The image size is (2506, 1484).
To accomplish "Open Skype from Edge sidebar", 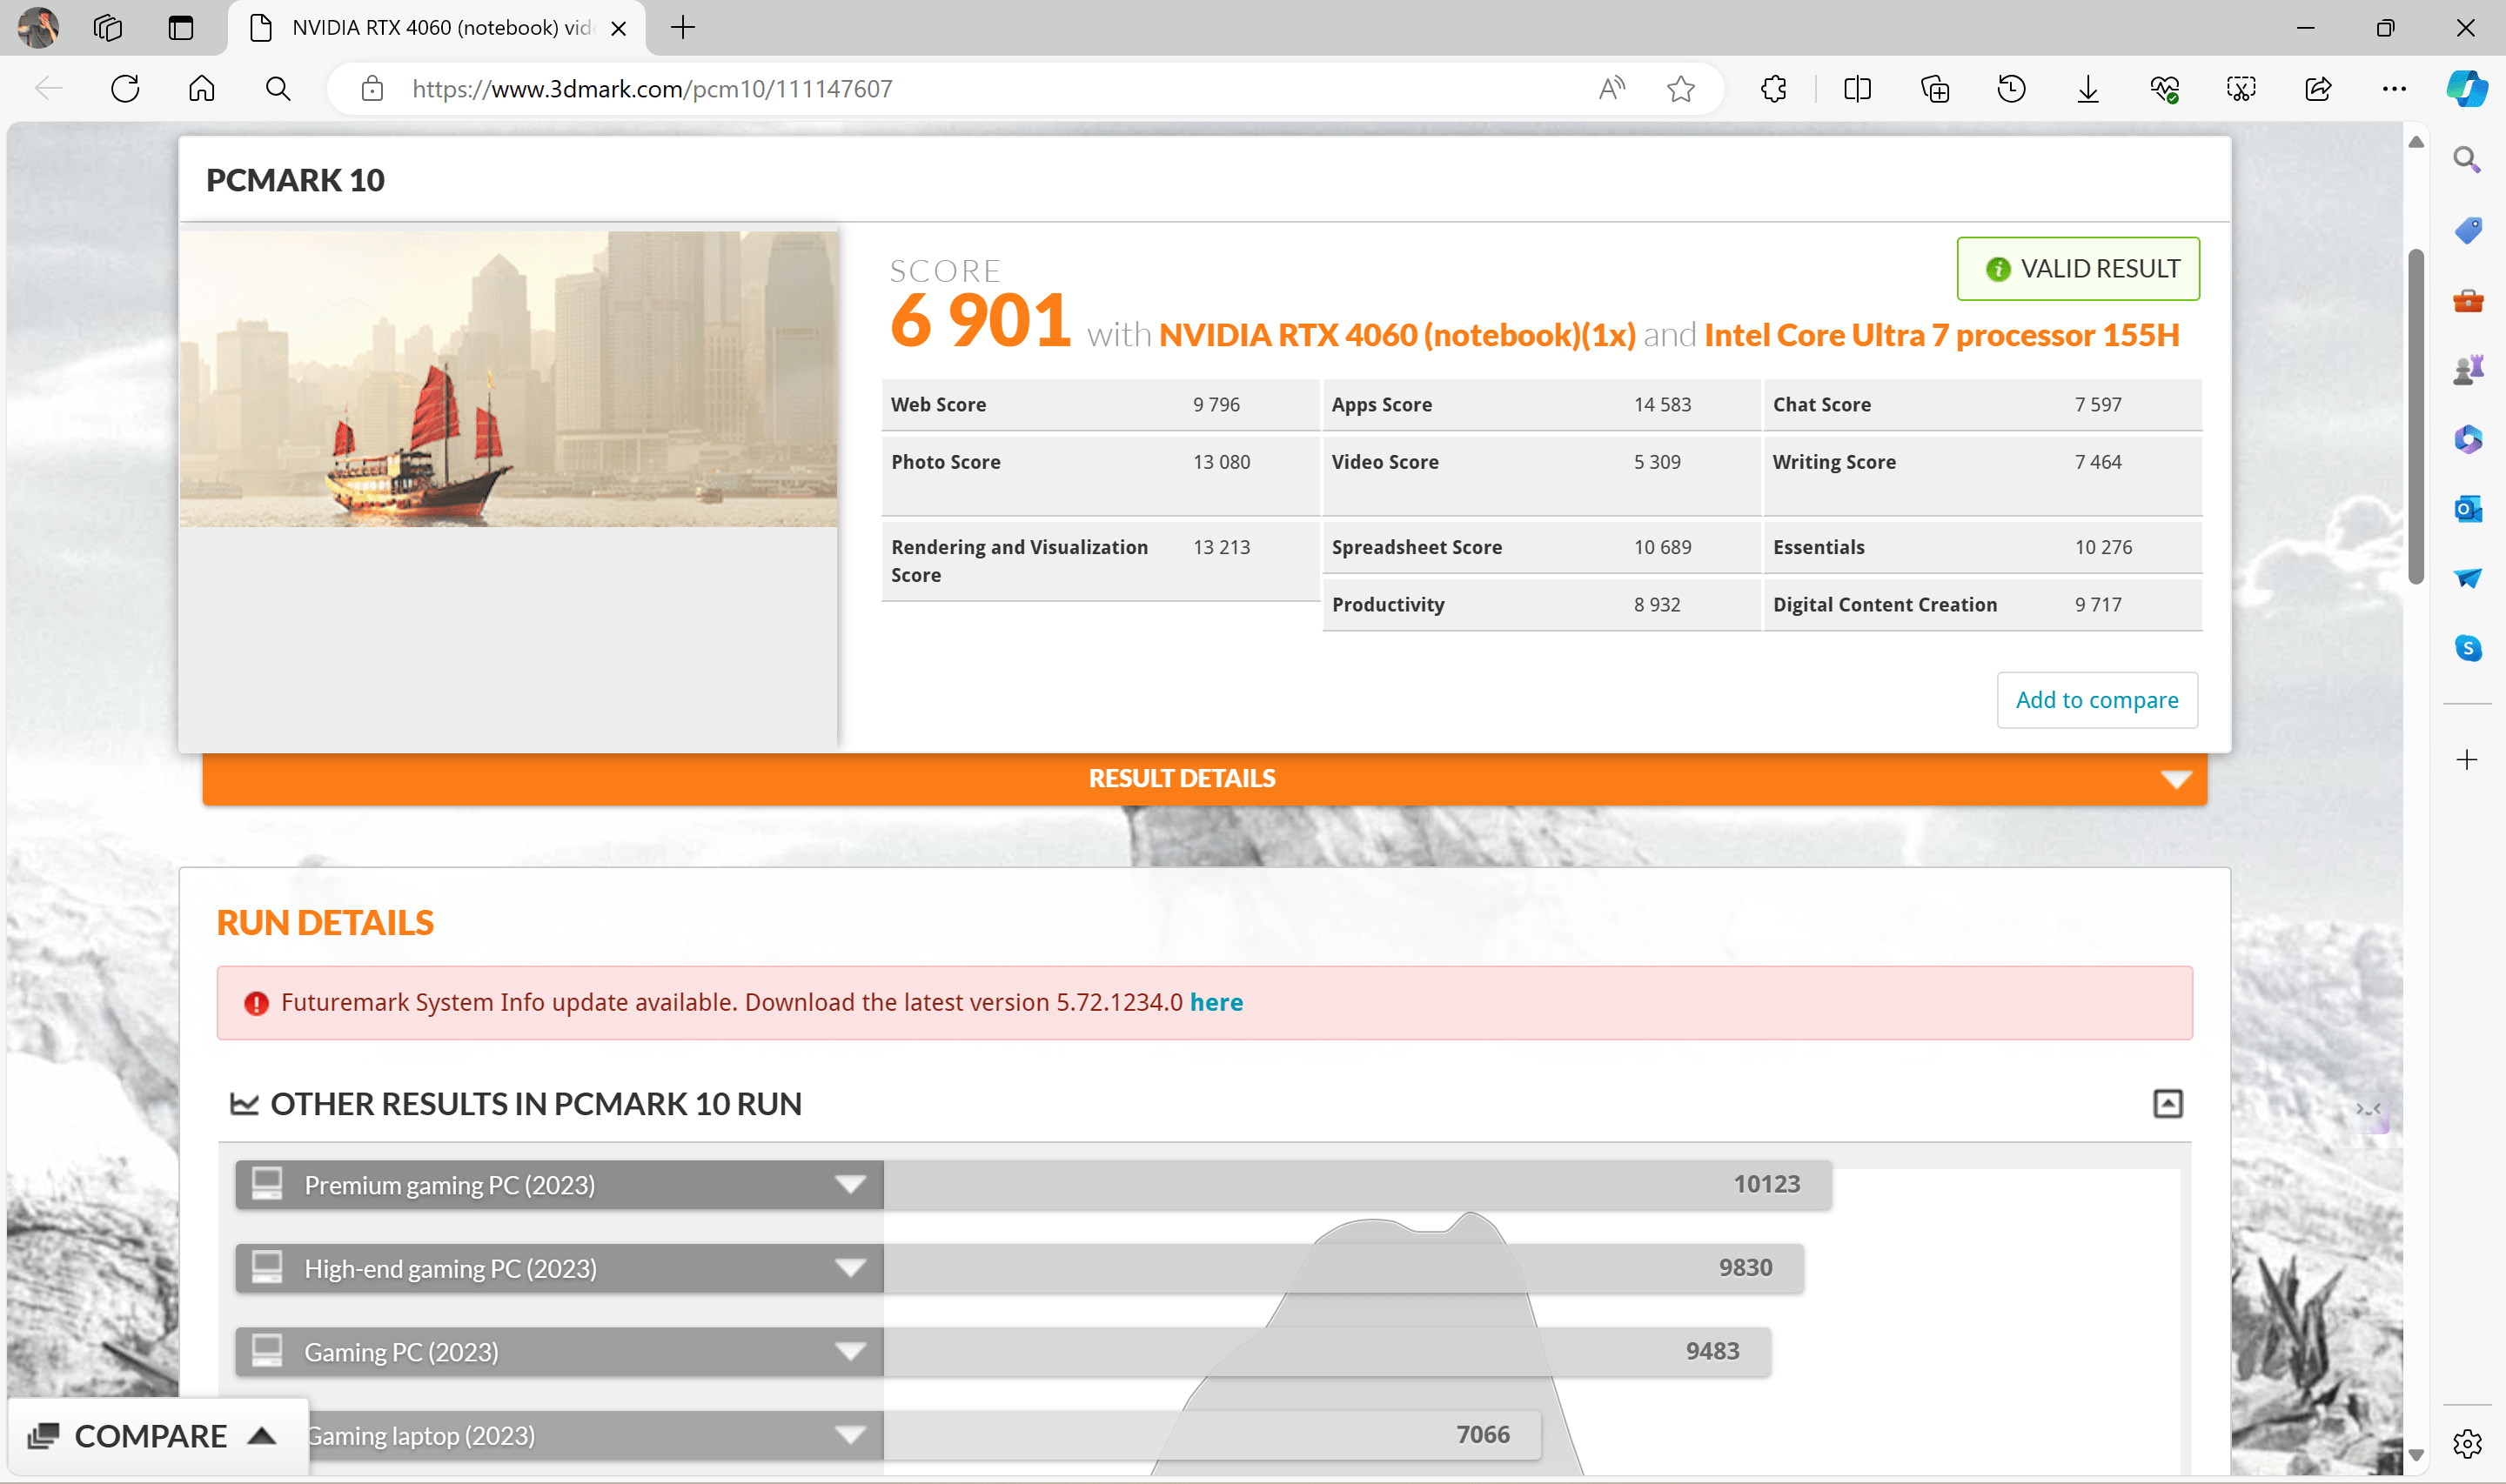I will [x=2467, y=648].
